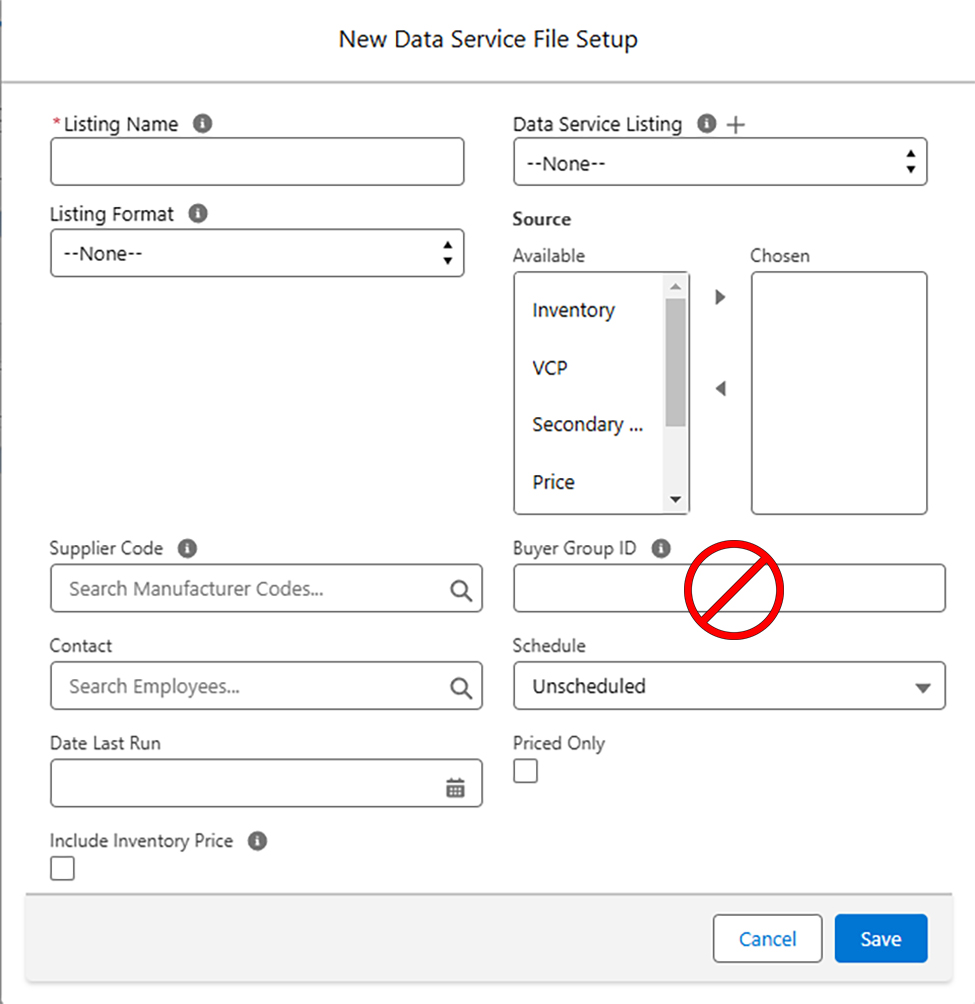
Task: Click the Available list scrollbar thumb
Action: tap(675, 362)
